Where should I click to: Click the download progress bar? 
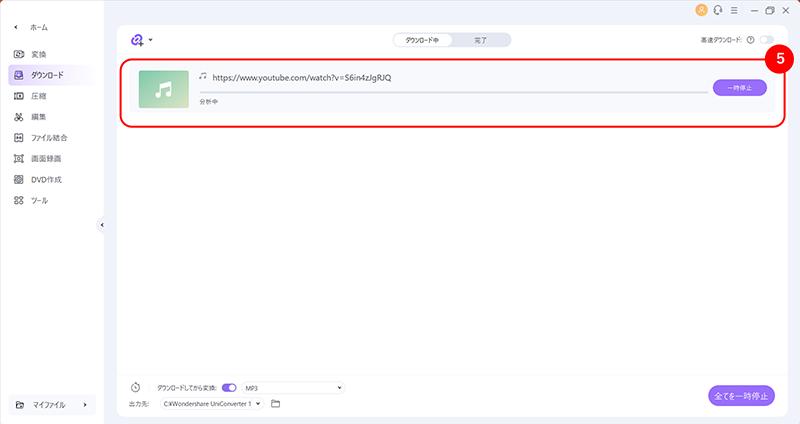(454, 92)
